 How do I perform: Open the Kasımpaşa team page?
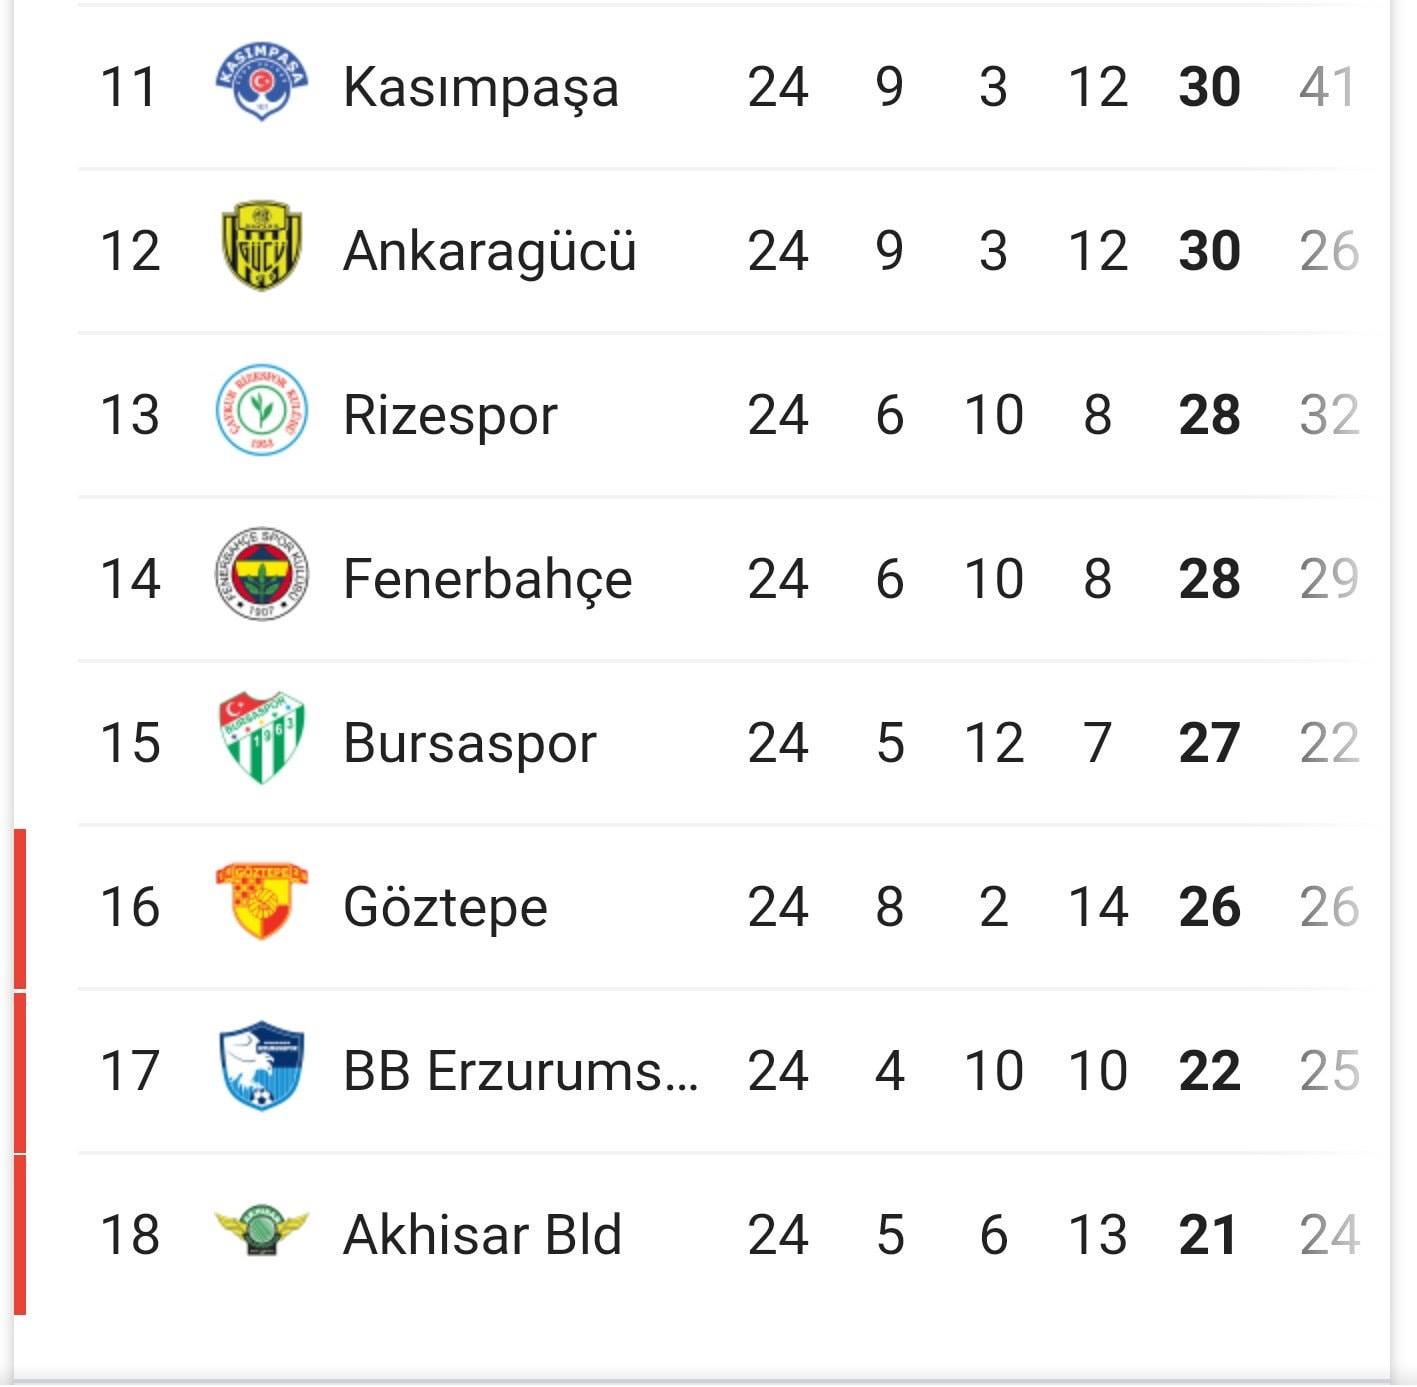481,87
